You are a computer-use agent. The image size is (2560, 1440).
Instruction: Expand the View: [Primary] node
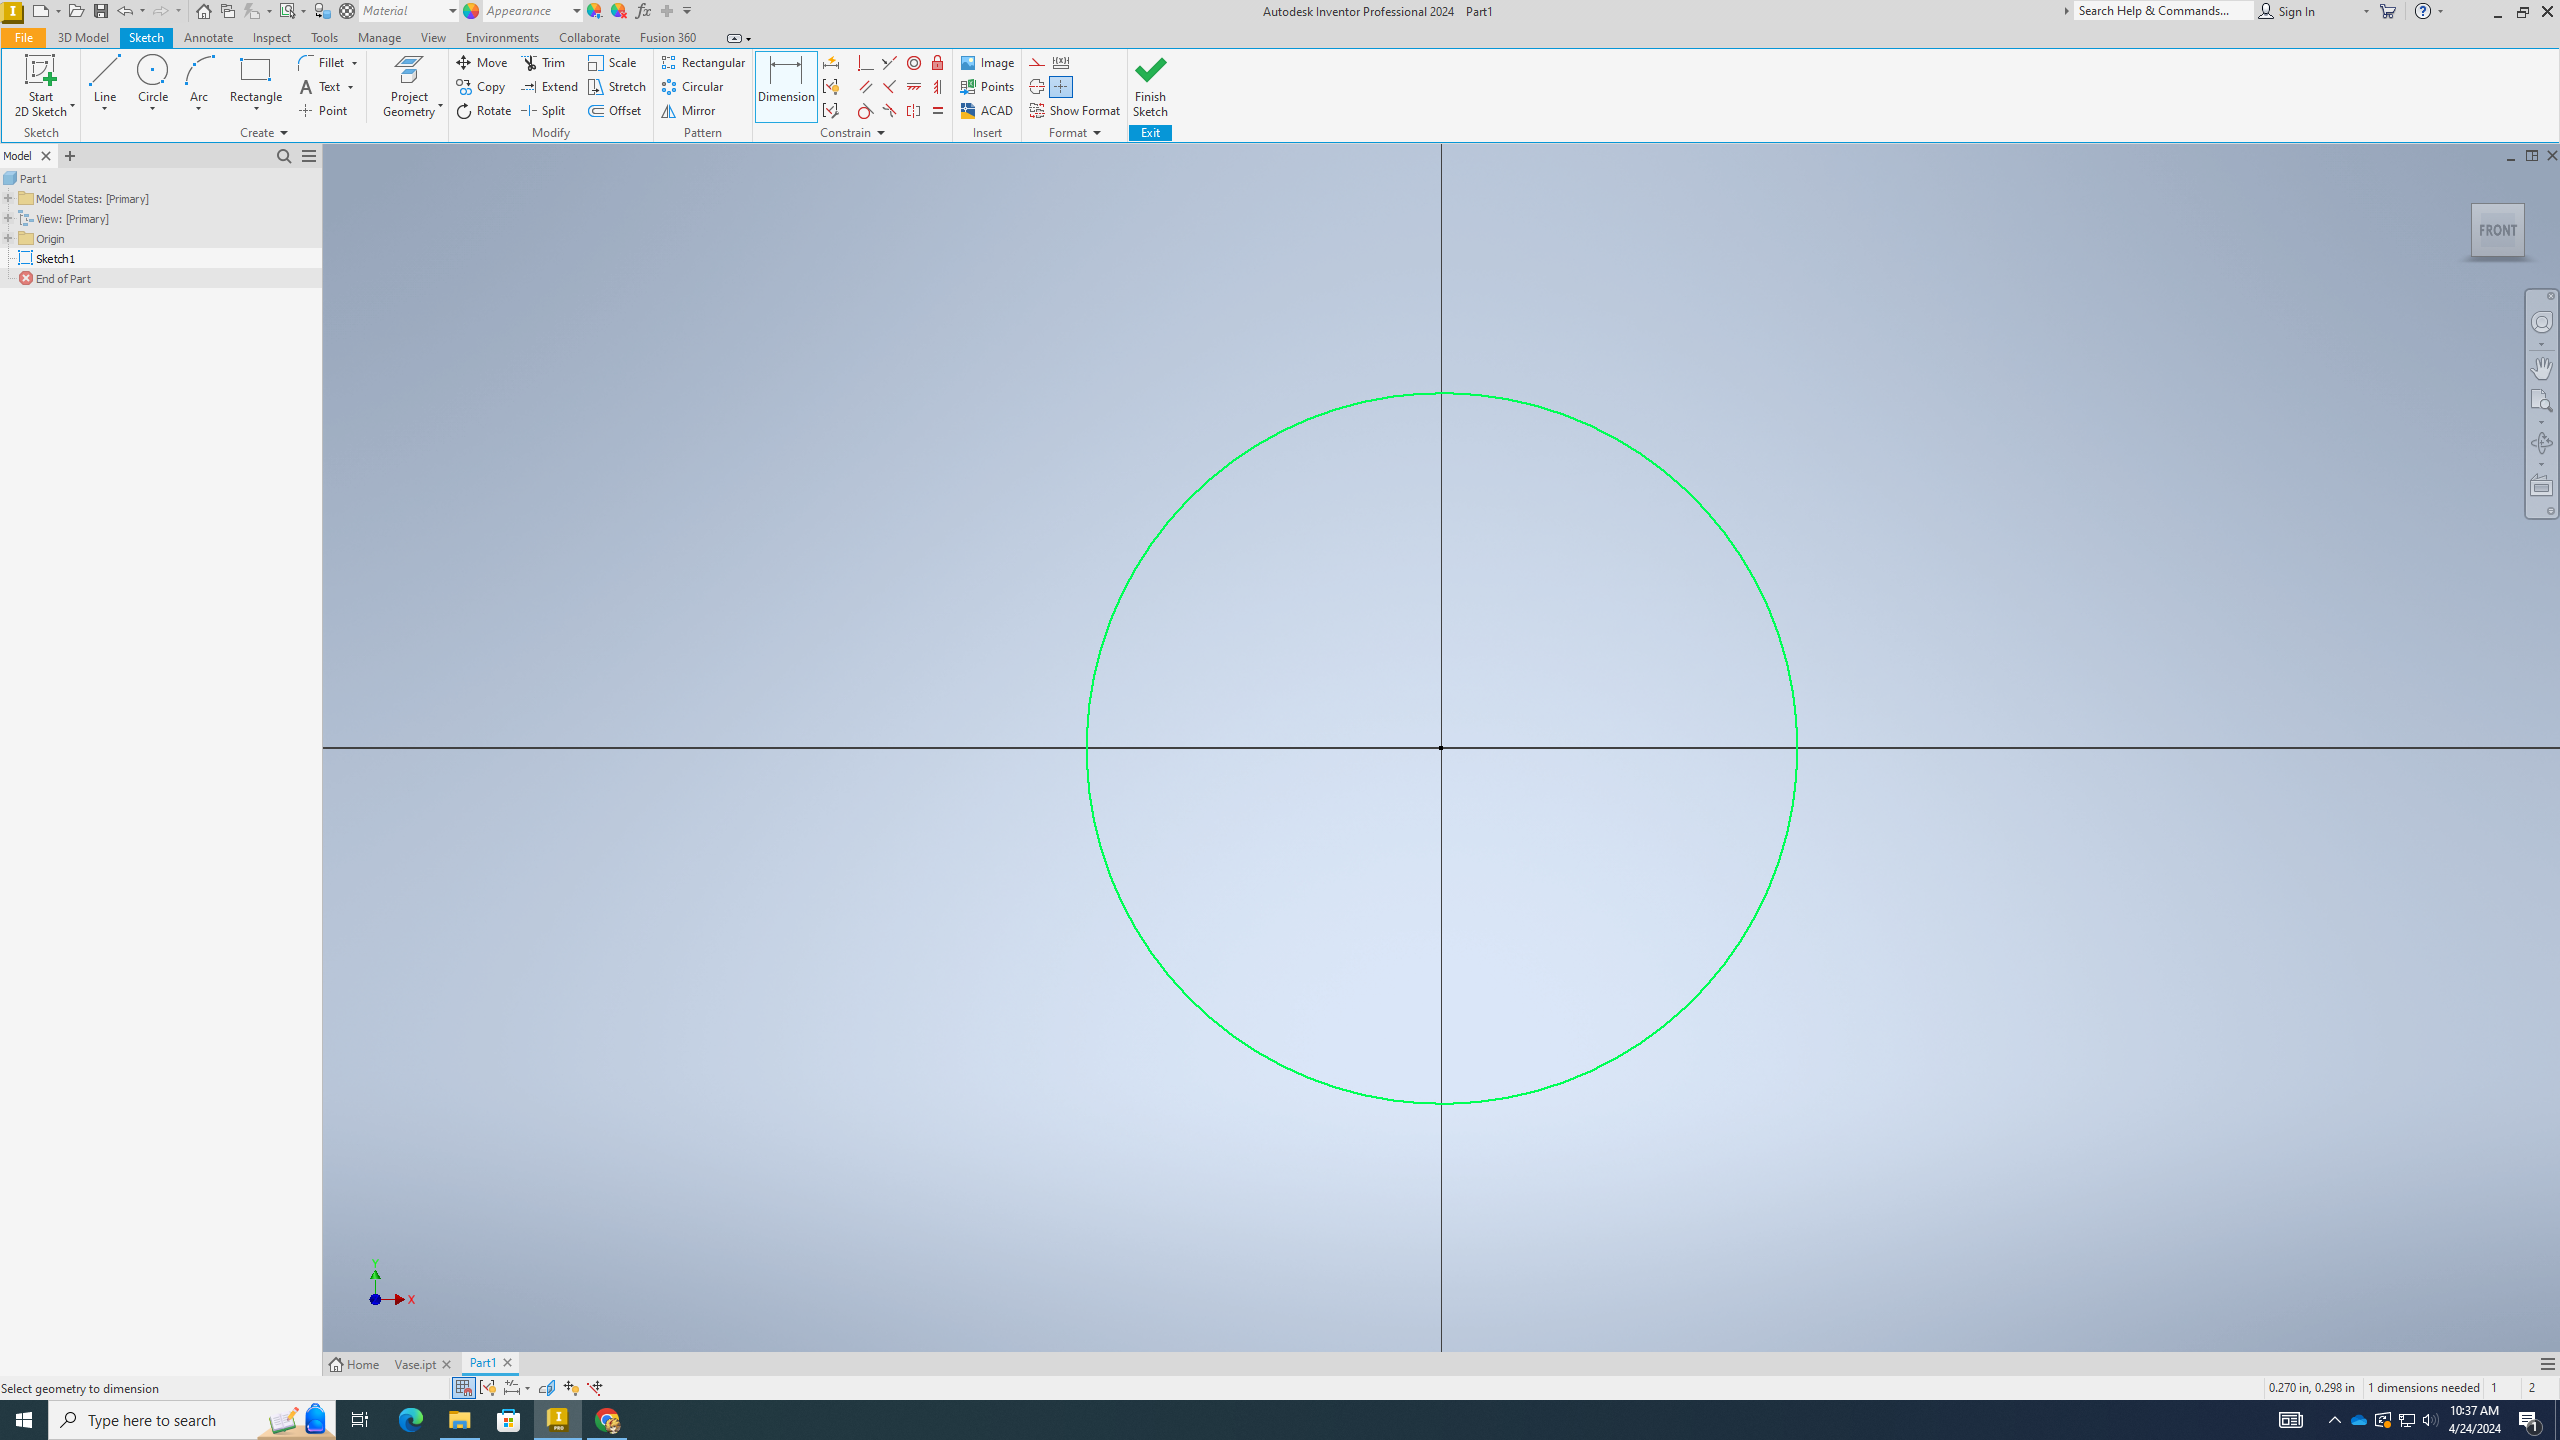pos(8,218)
